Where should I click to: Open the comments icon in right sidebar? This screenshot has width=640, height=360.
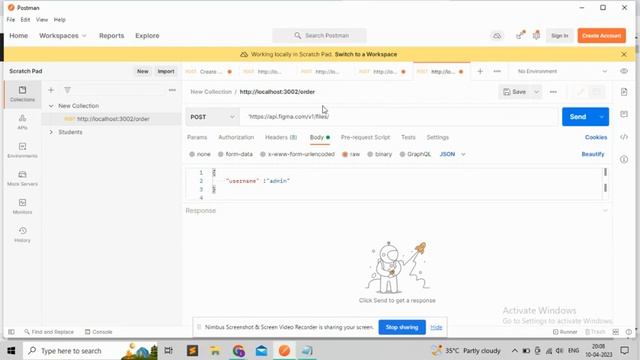click(624, 114)
